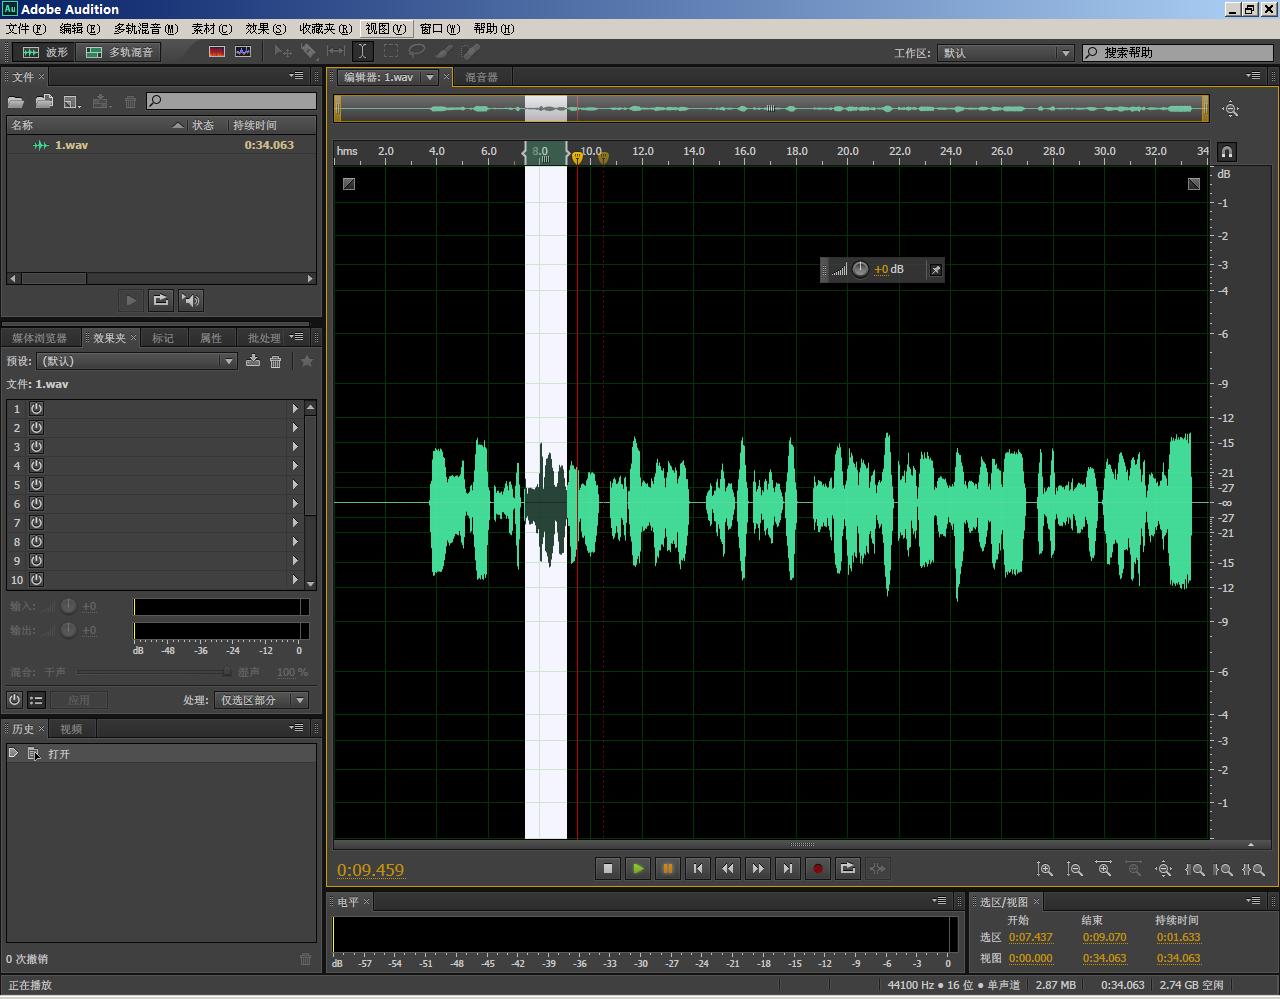Pause playback with the Pause button
The width and height of the screenshot is (1280, 999).
(x=668, y=868)
